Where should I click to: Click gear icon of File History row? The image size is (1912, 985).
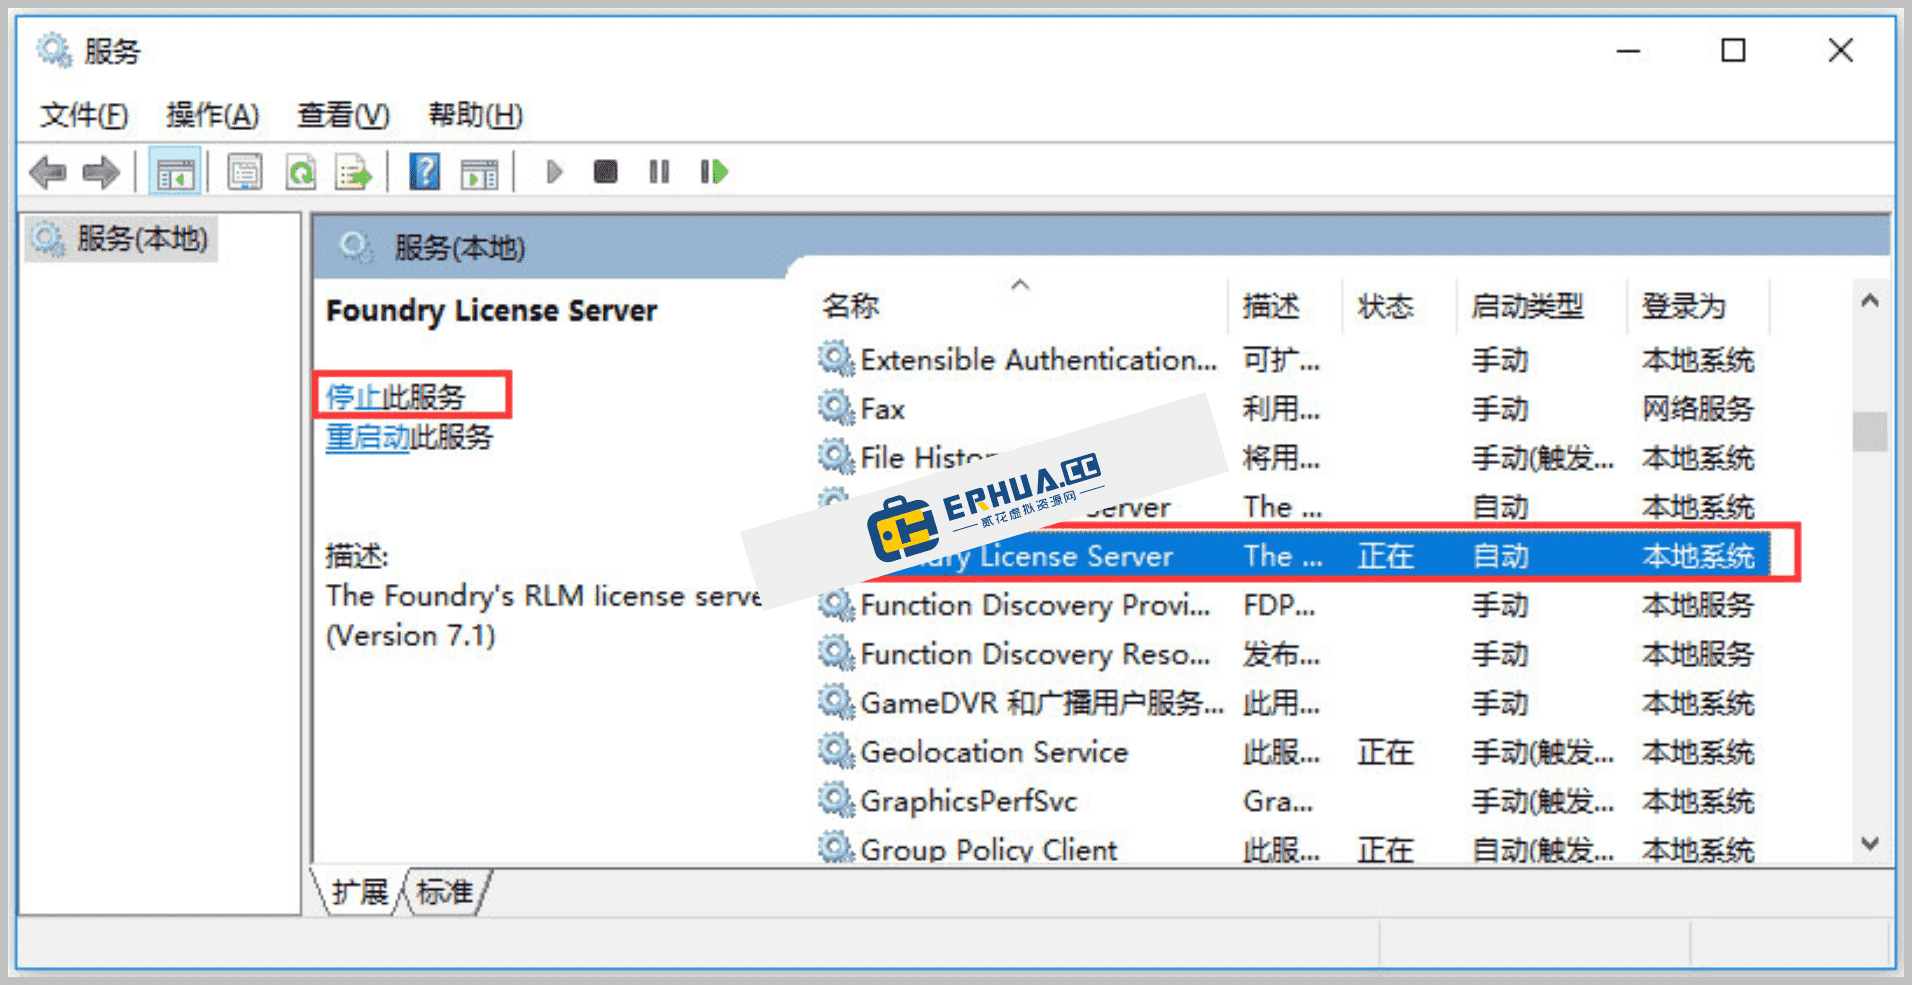point(836,456)
